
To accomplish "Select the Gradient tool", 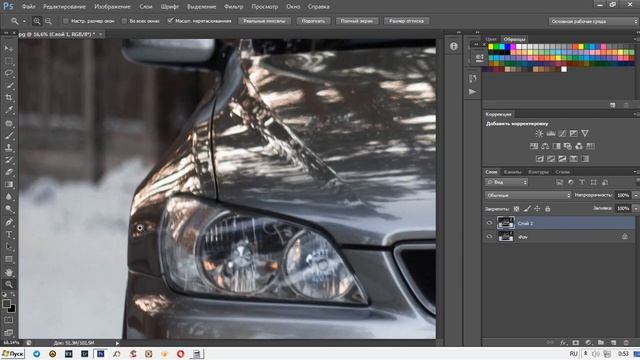I will 9,184.
